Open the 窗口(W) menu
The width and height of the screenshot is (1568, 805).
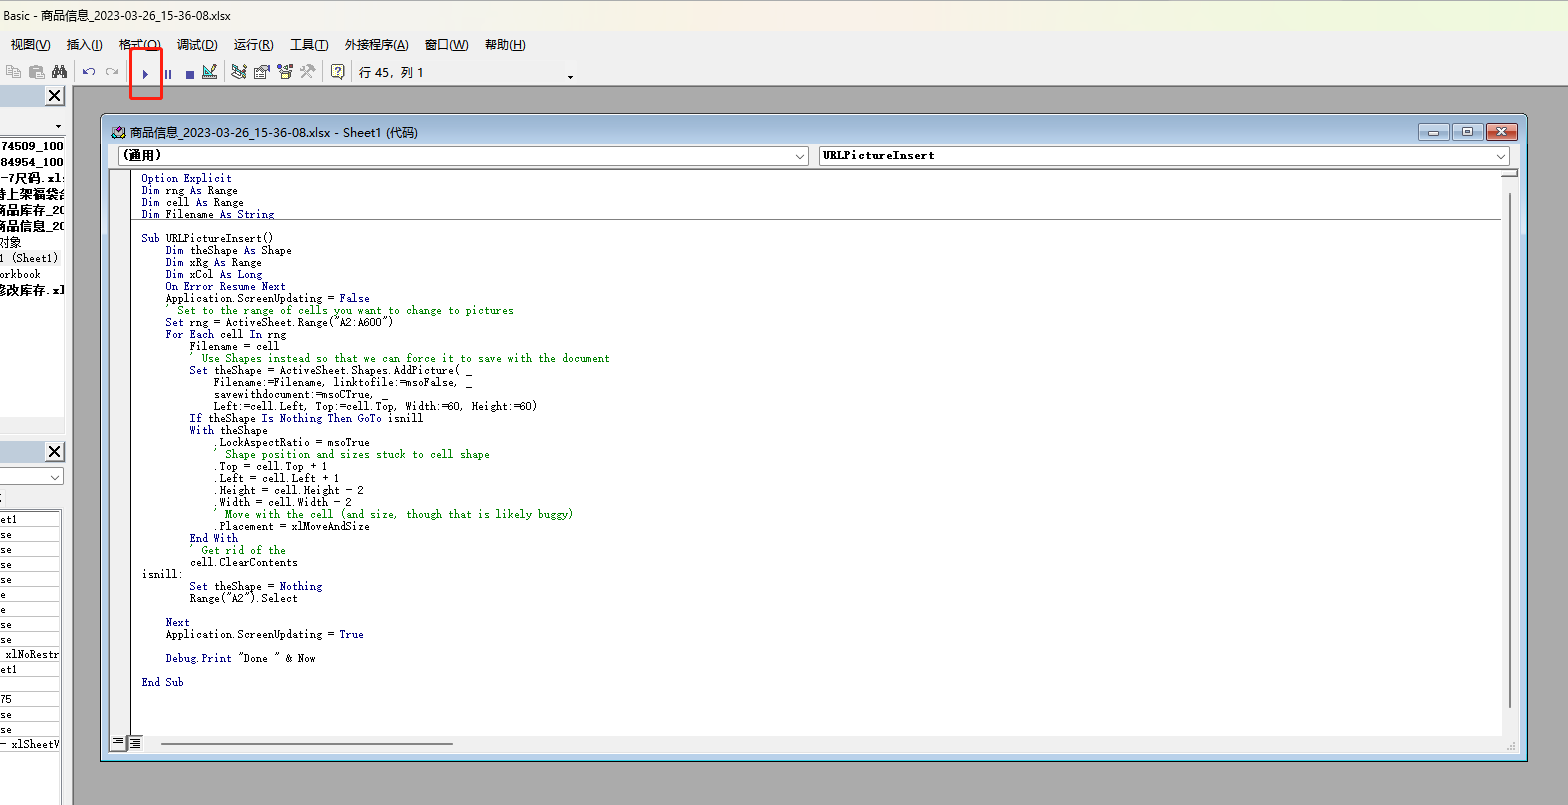(x=446, y=45)
